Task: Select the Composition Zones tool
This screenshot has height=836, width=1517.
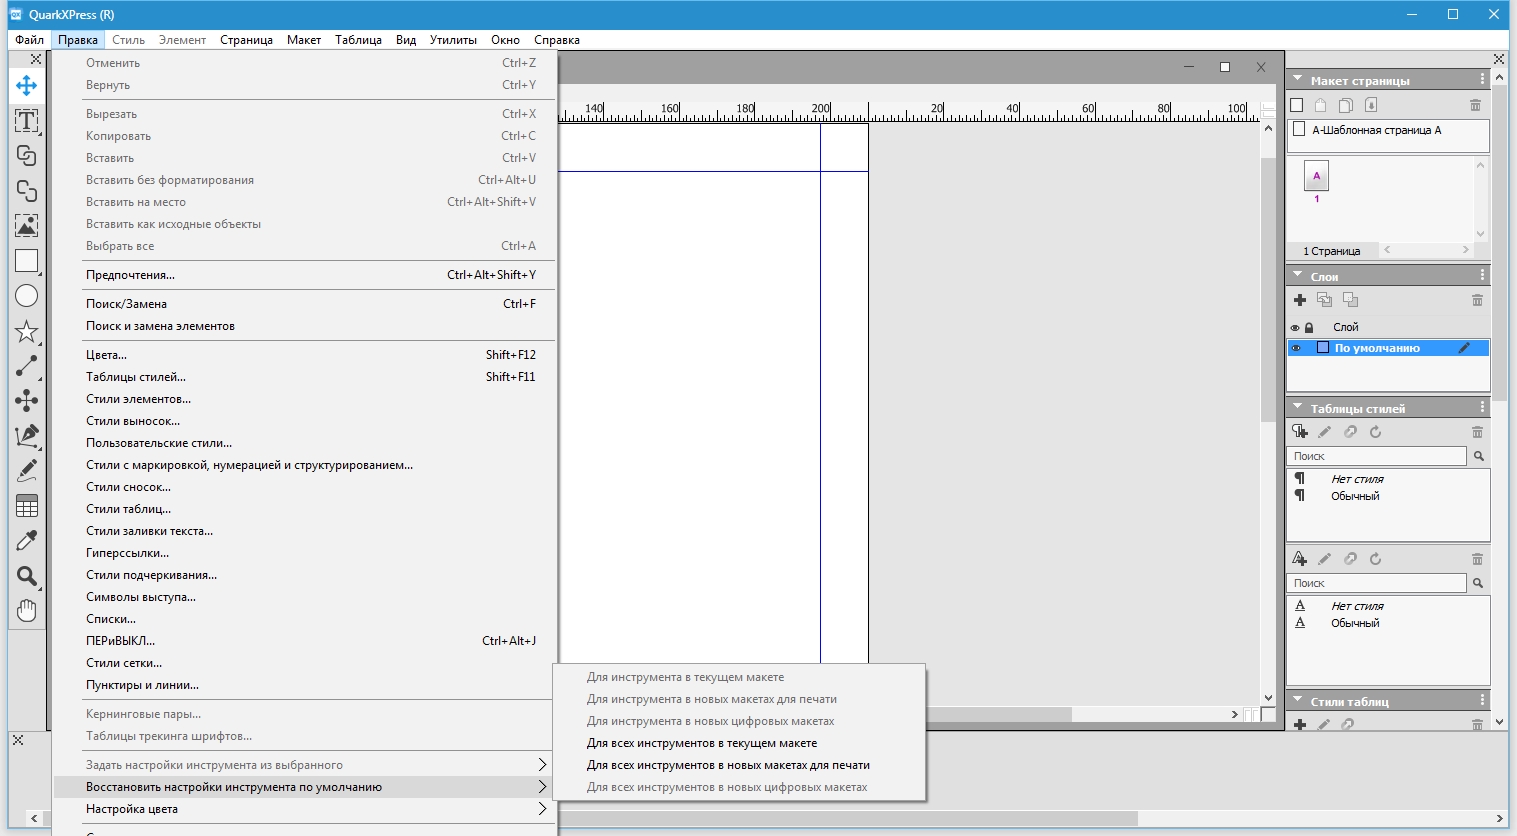Action: pos(27,401)
